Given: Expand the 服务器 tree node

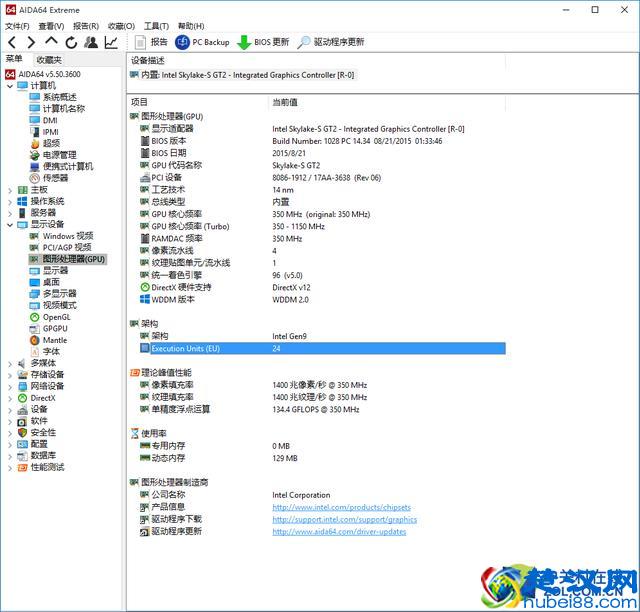Looking at the screenshot, I should point(10,213).
